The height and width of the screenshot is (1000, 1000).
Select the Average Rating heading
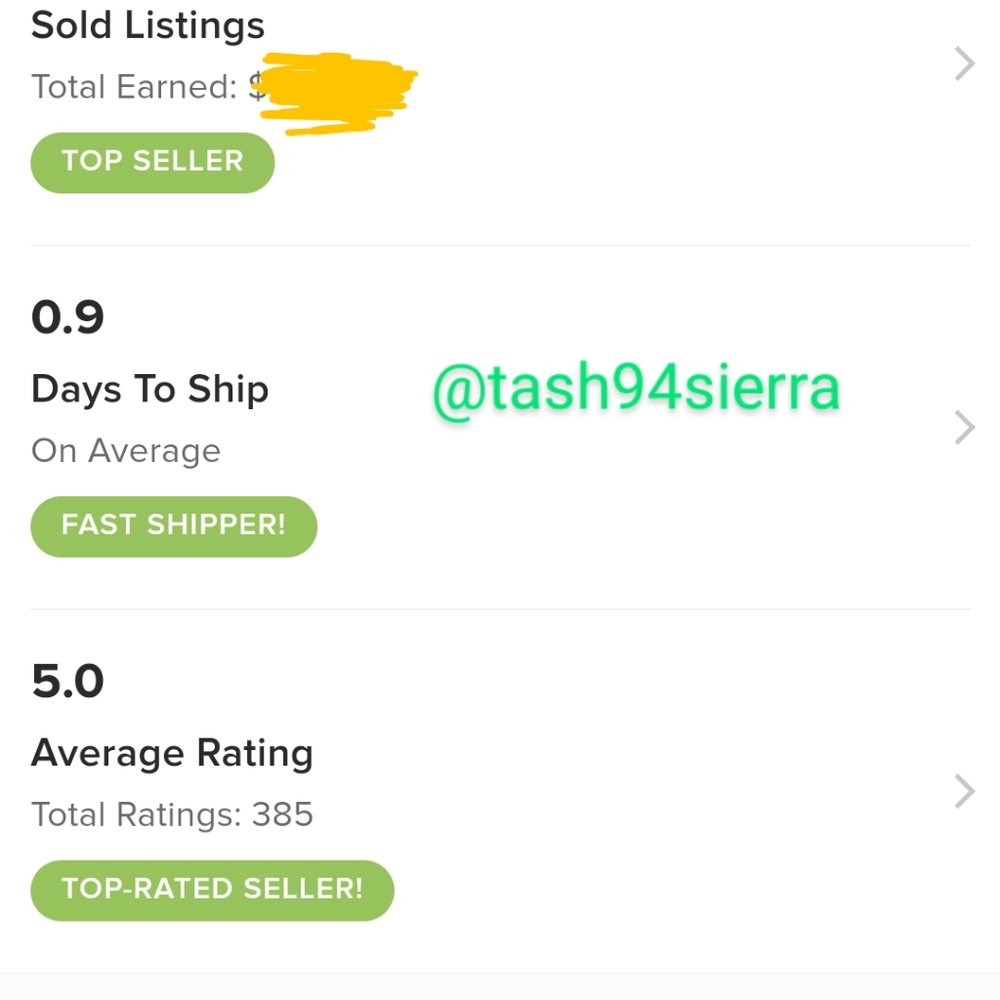coord(172,752)
